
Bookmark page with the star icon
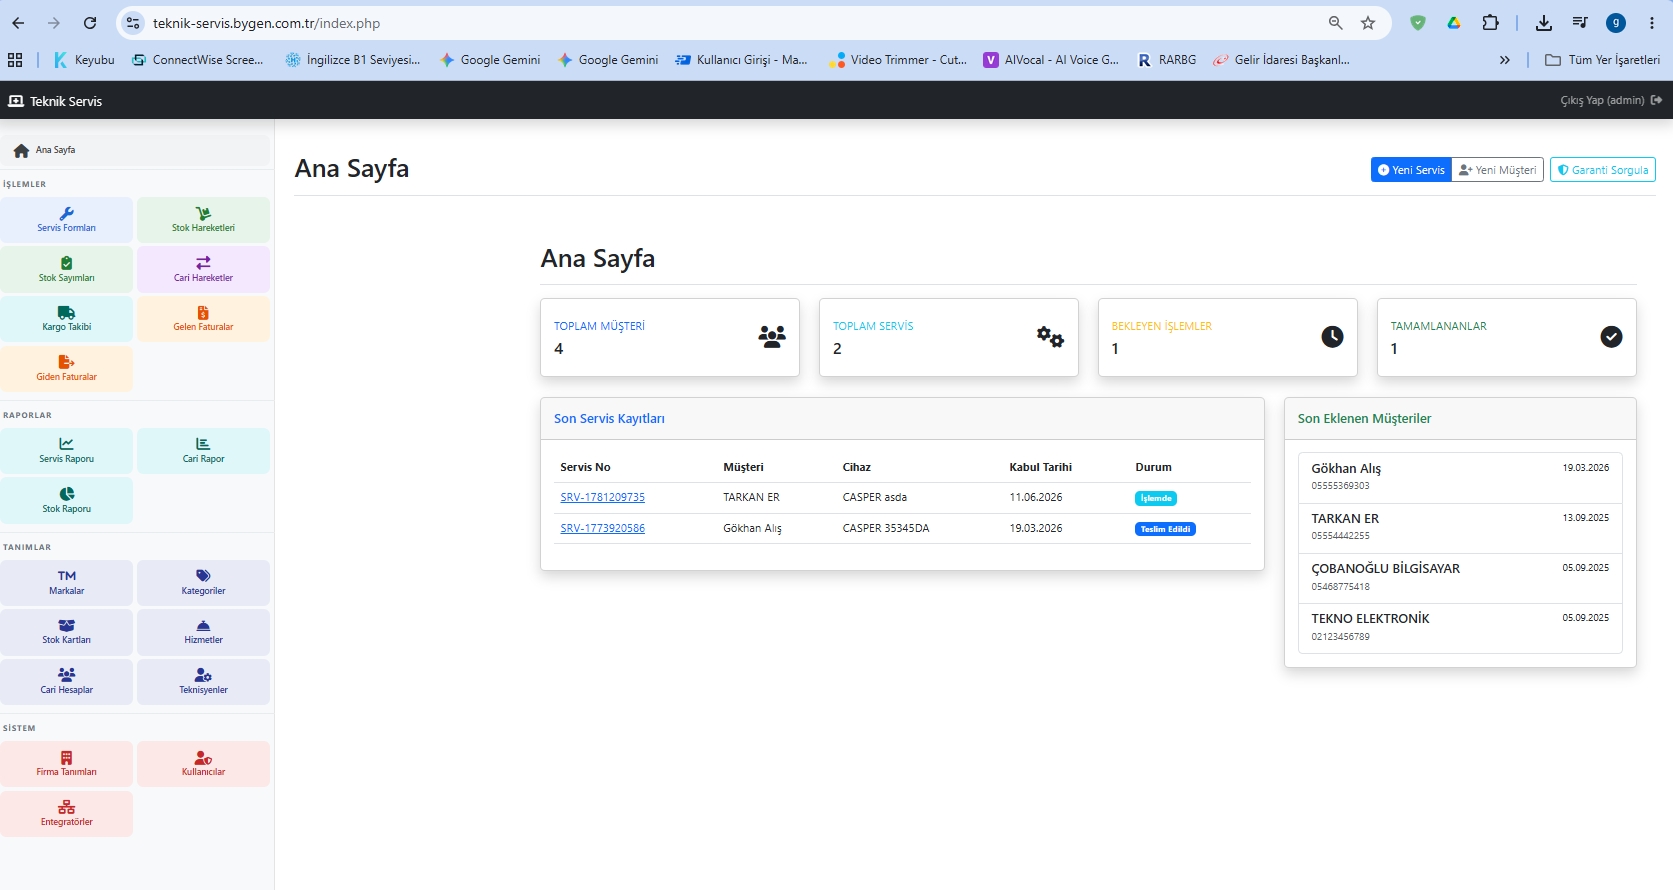(x=1368, y=23)
